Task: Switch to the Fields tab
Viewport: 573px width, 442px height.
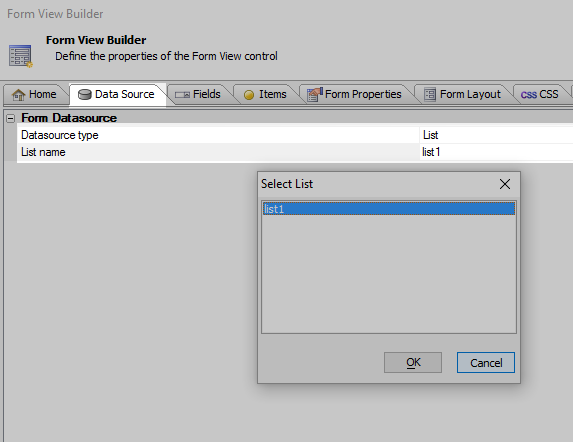Action: 198,95
